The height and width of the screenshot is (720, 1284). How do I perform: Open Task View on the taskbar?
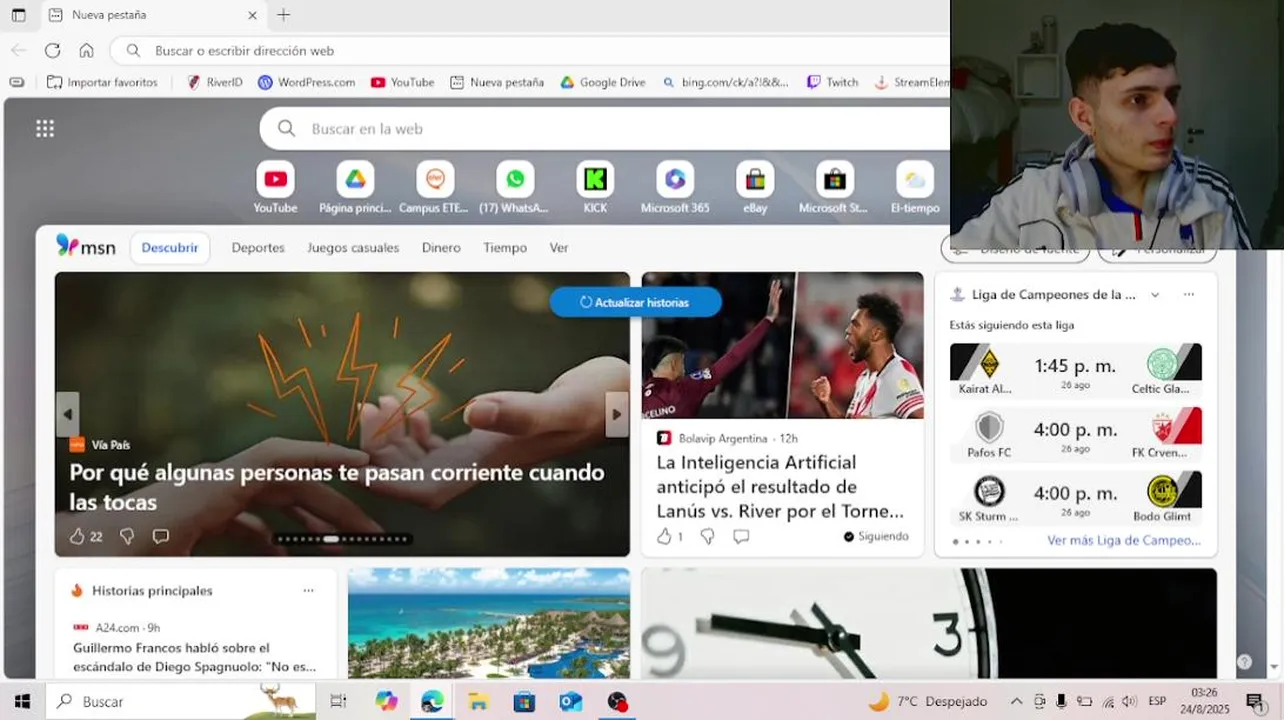[x=338, y=701]
